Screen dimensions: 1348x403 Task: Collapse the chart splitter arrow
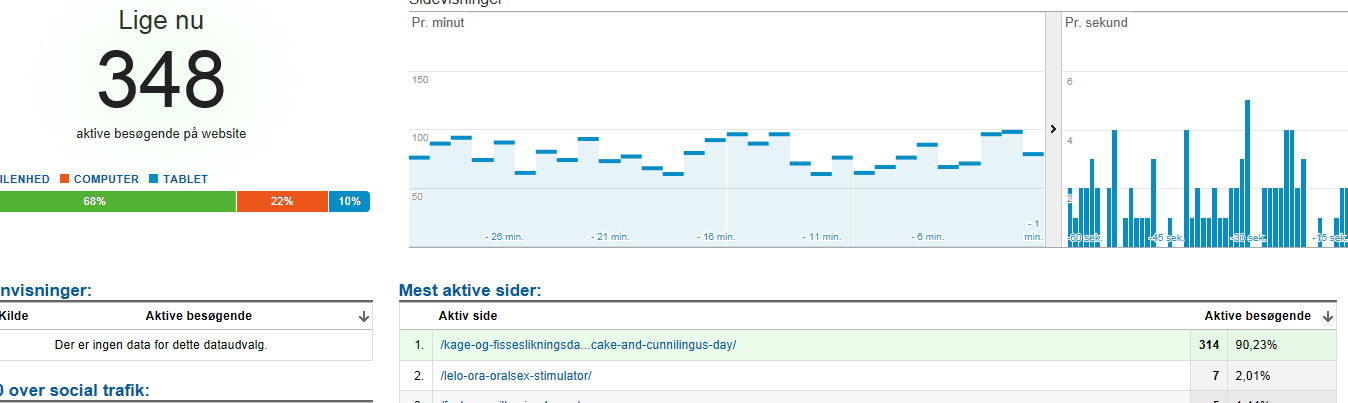1053,129
